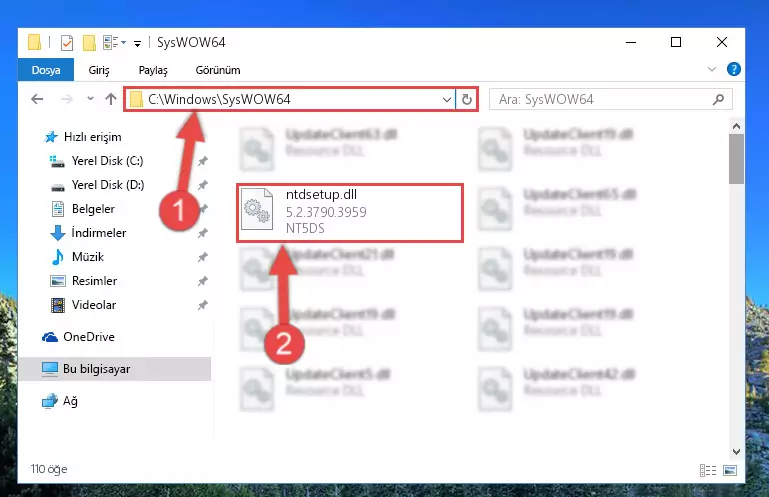This screenshot has height=497, width=769.
Task: Open the Help question mark icon
Action: click(x=734, y=69)
